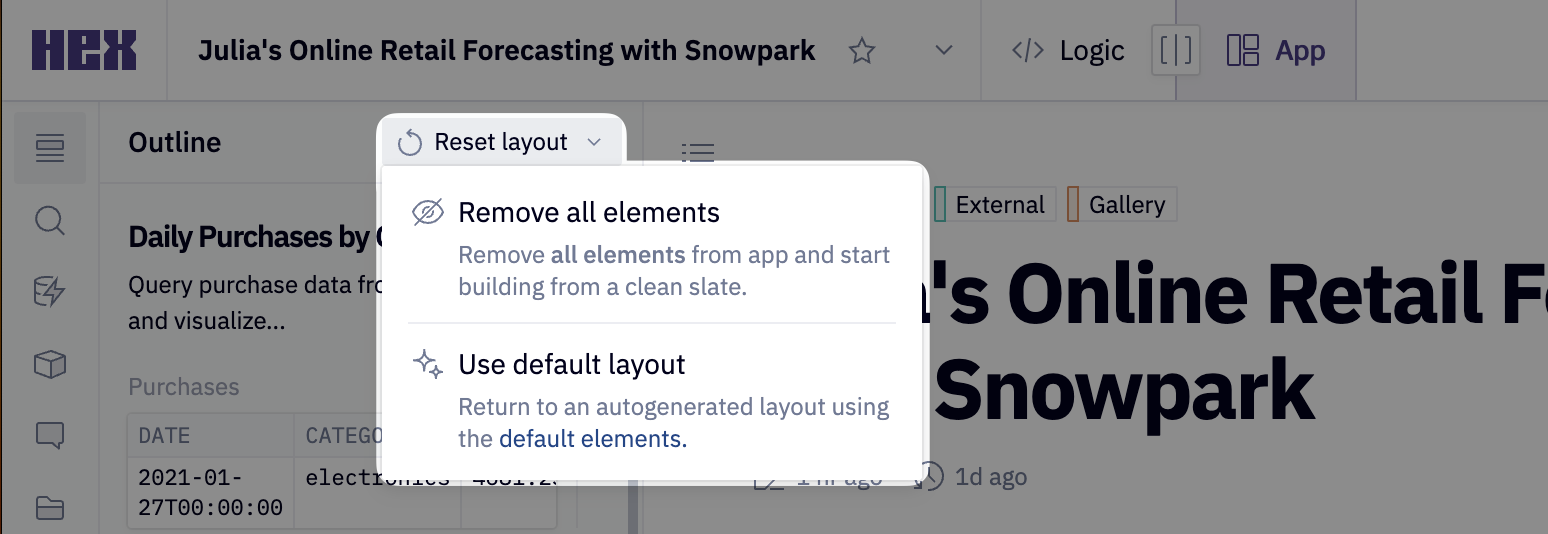
Task: Choose Remove all elements from the menu
Action: click(588, 213)
